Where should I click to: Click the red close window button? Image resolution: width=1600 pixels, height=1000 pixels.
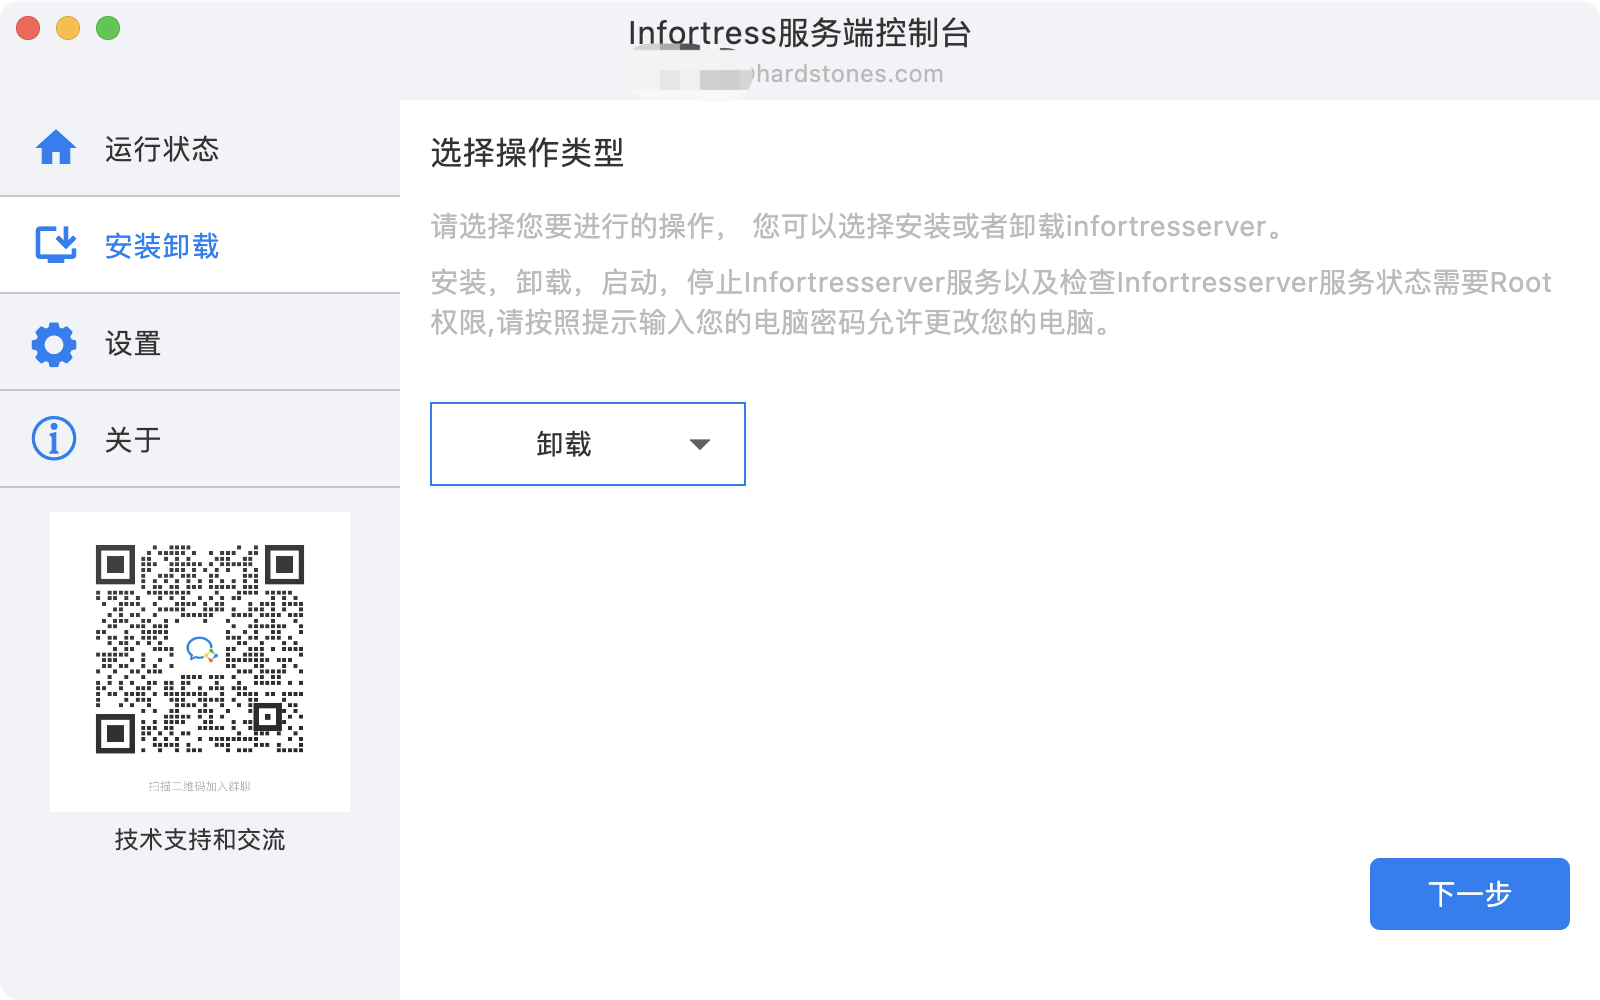pyautogui.click(x=28, y=28)
